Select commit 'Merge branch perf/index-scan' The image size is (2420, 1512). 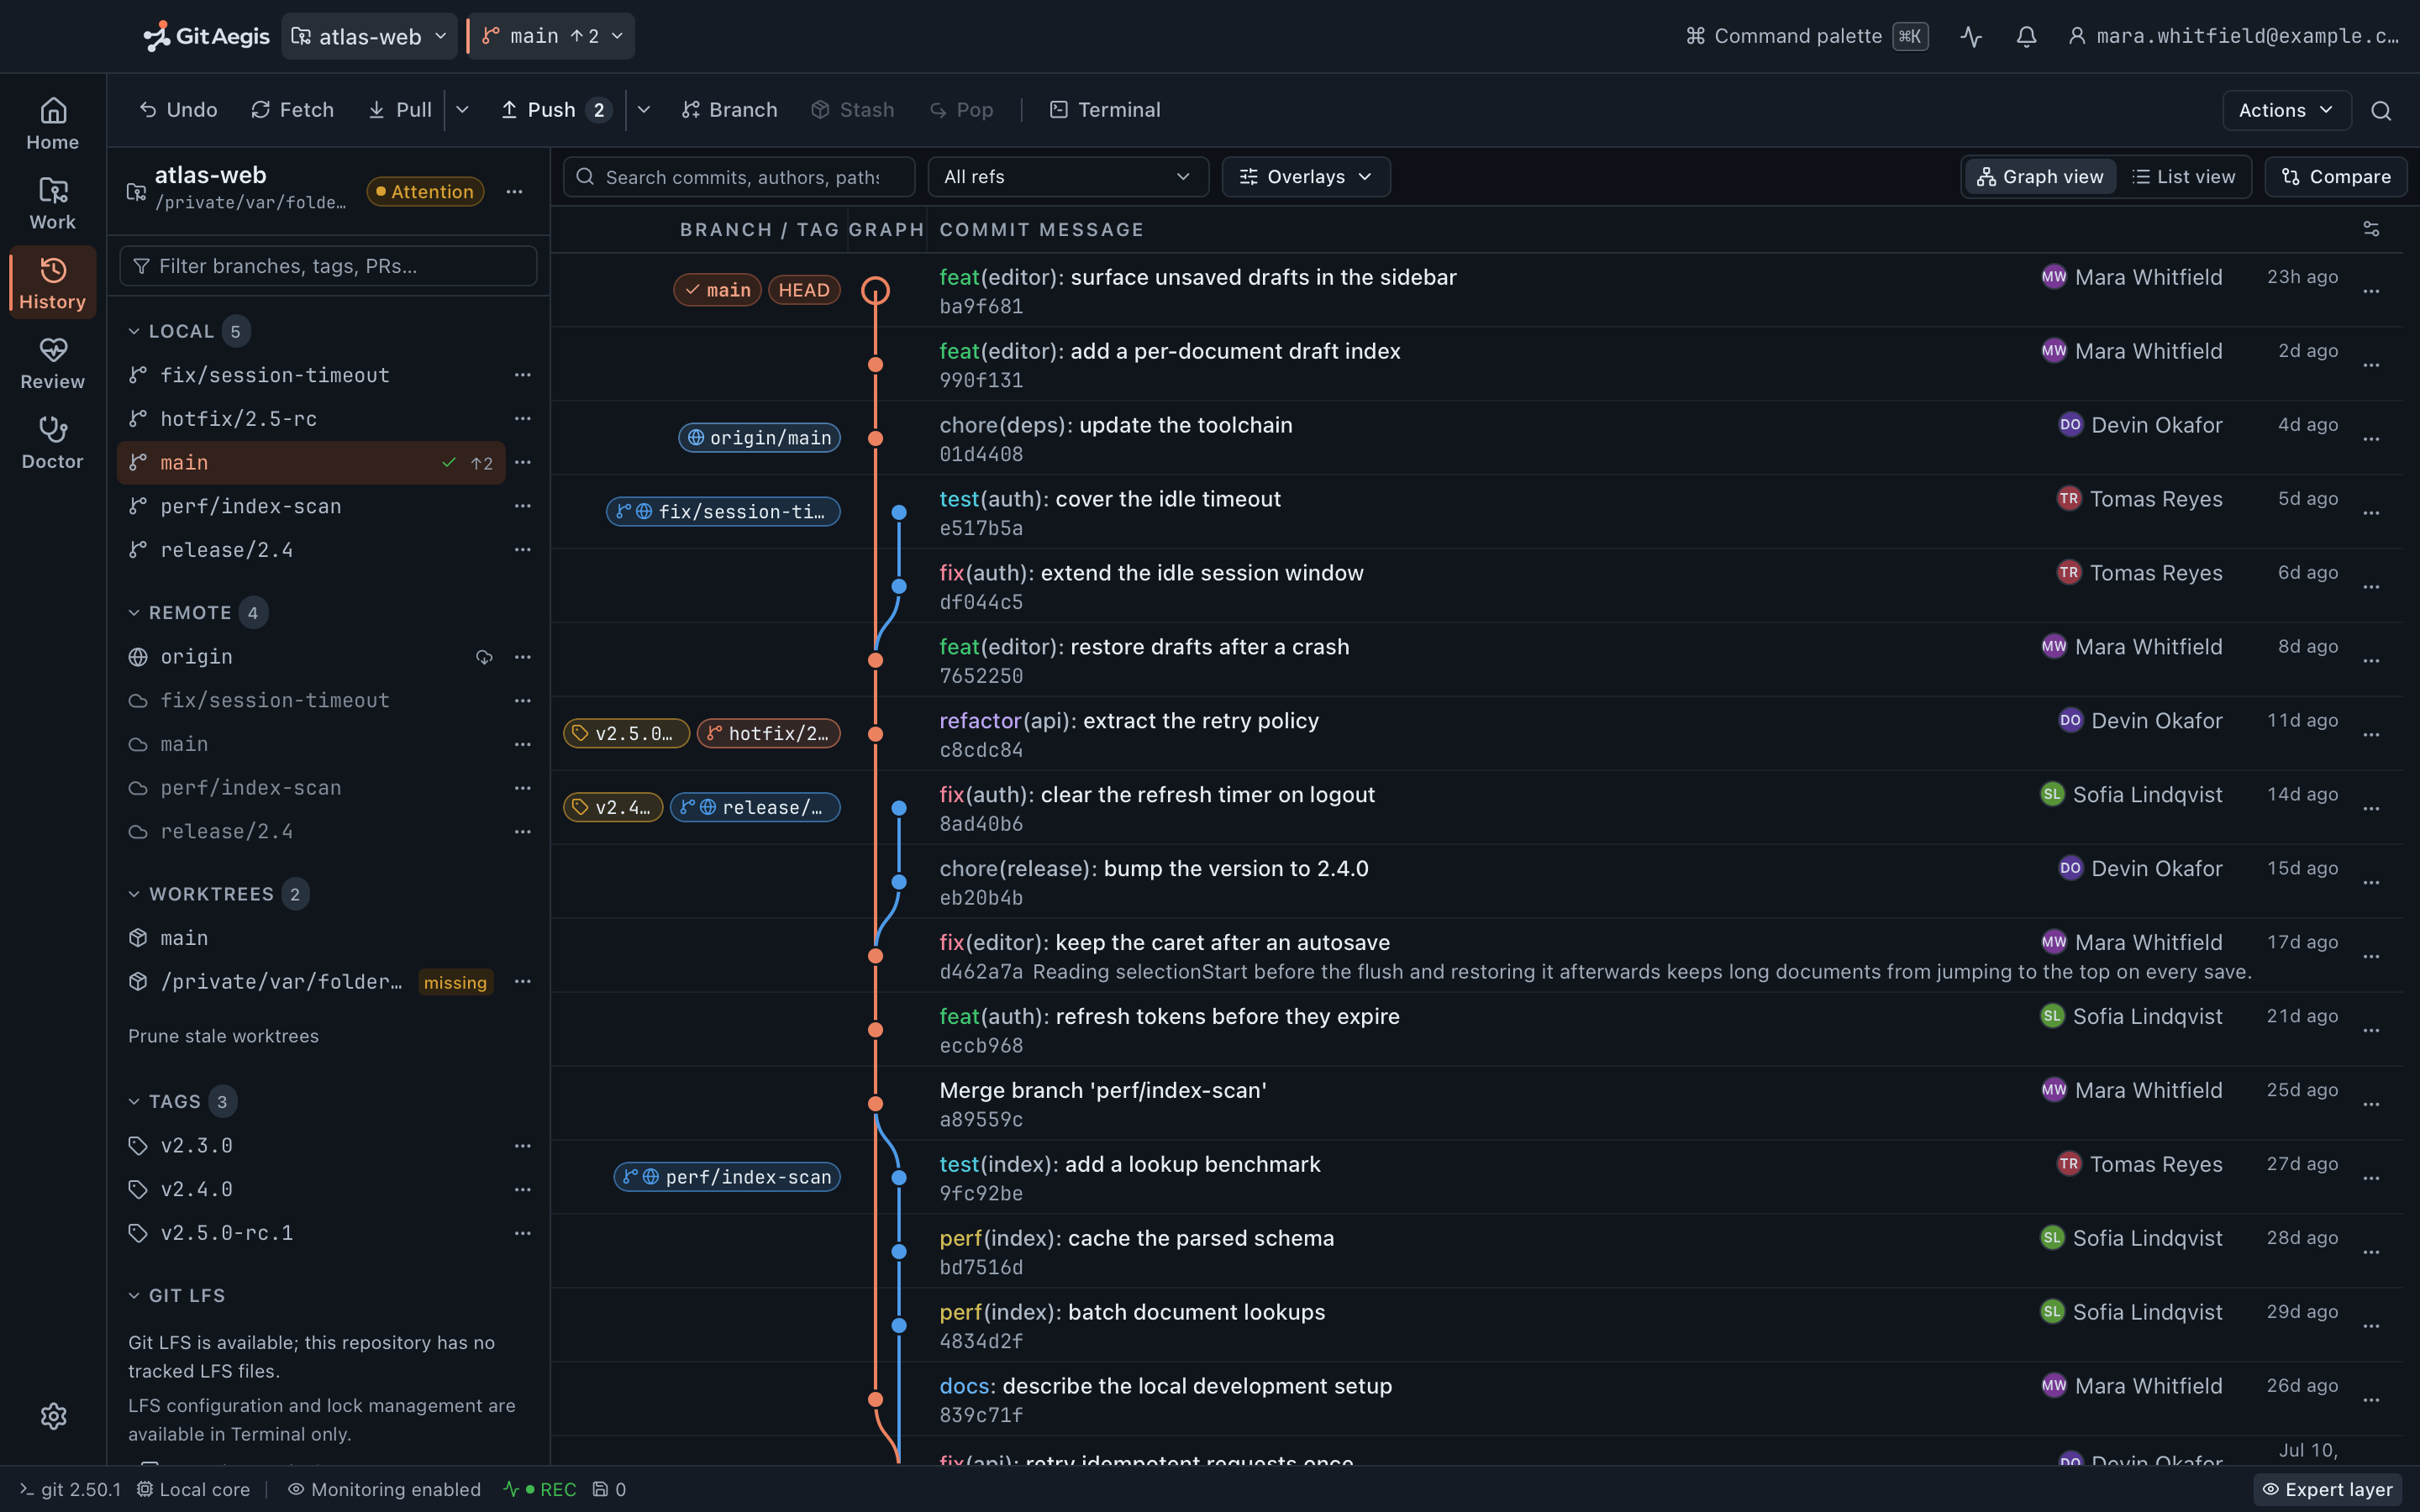[1477, 1104]
